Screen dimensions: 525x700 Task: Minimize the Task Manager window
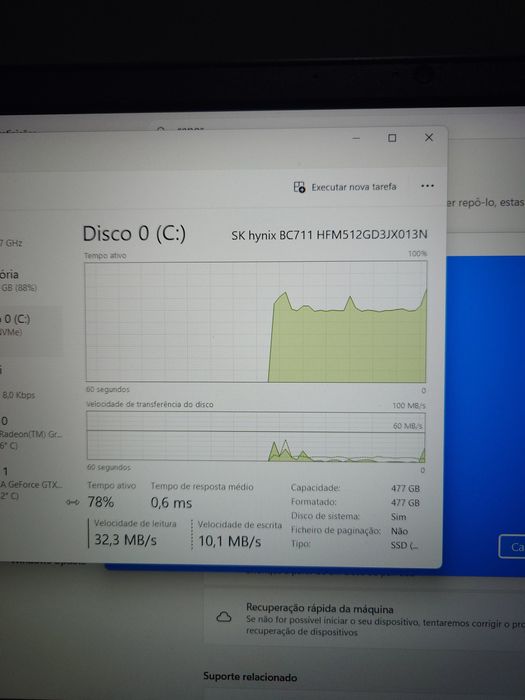(x=356, y=138)
